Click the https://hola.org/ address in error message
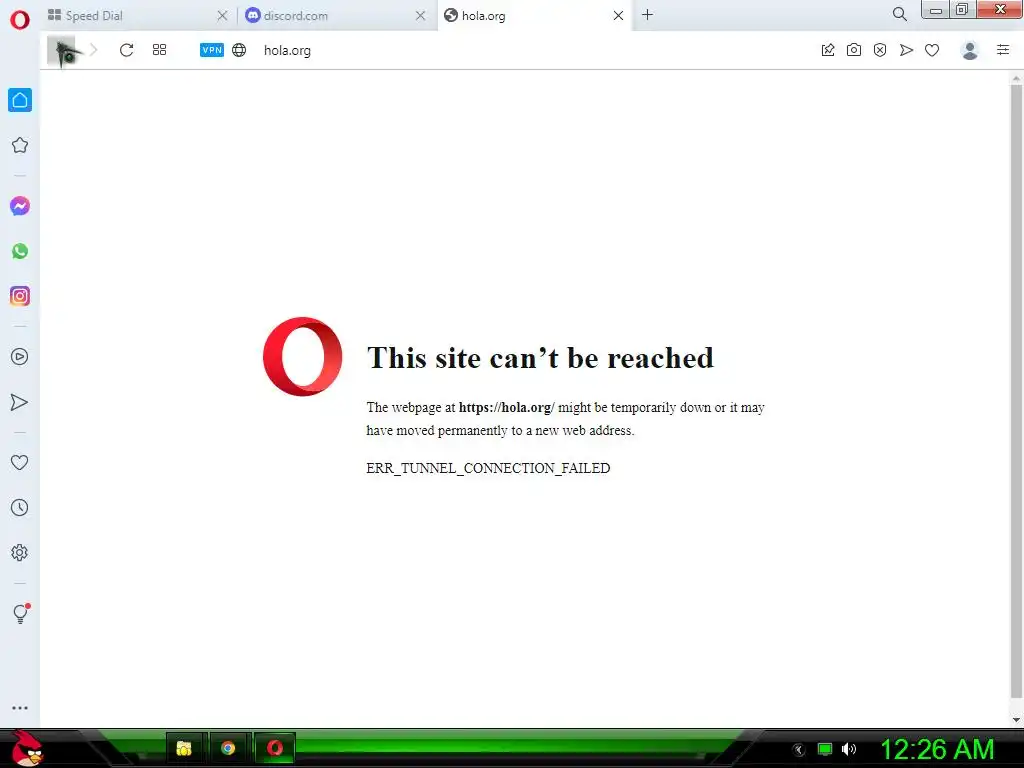The width and height of the screenshot is (1024, 768). [x=507, y=408]
